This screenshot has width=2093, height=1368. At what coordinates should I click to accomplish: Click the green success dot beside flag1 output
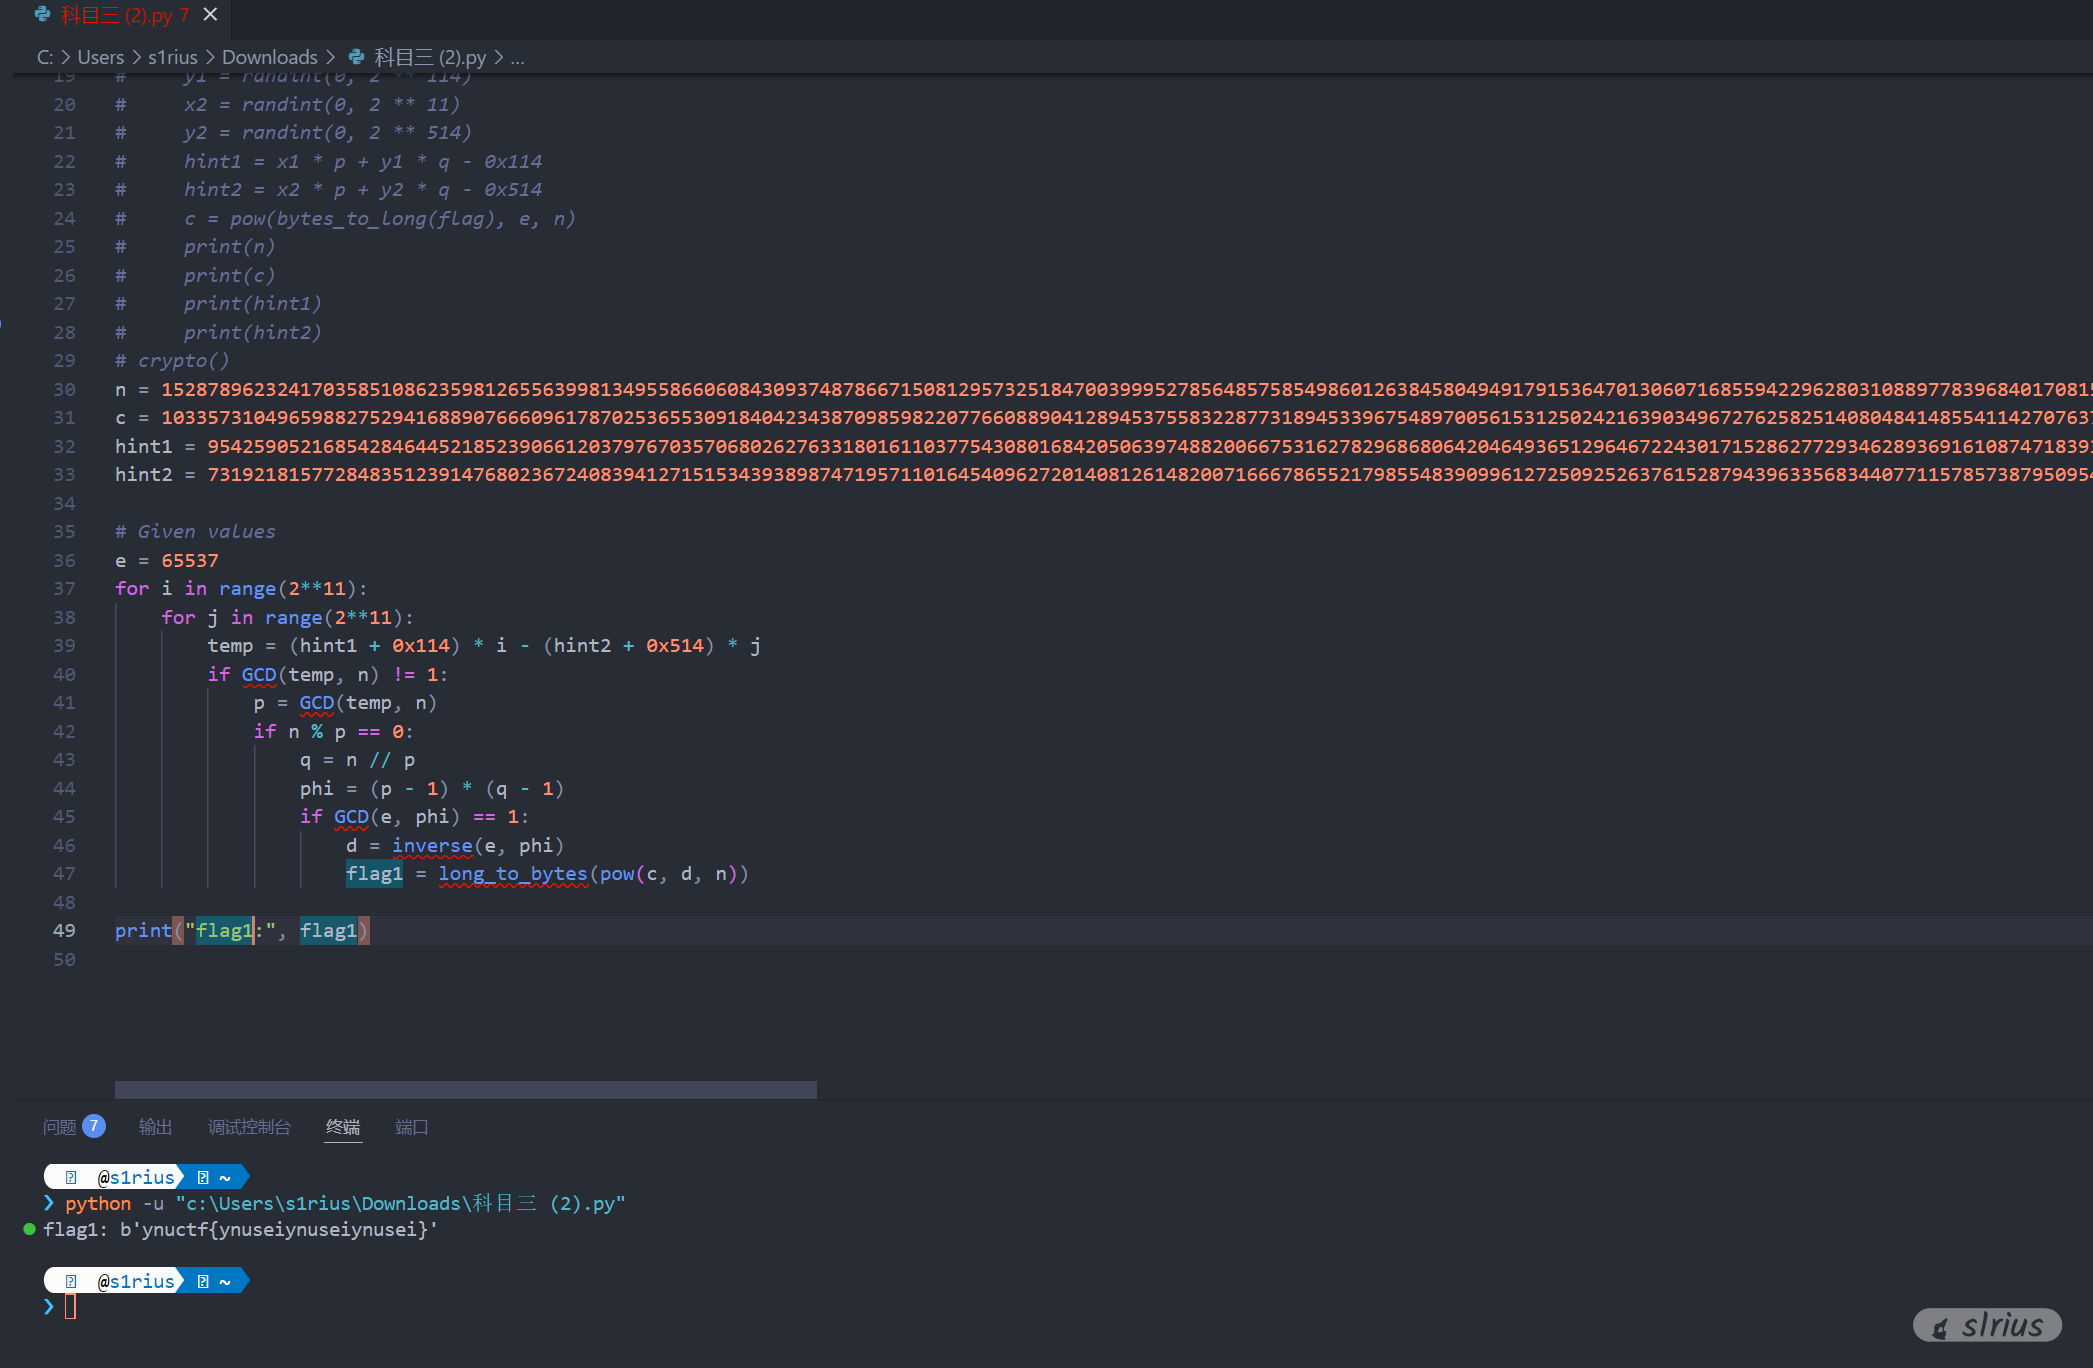(29, 1229)
